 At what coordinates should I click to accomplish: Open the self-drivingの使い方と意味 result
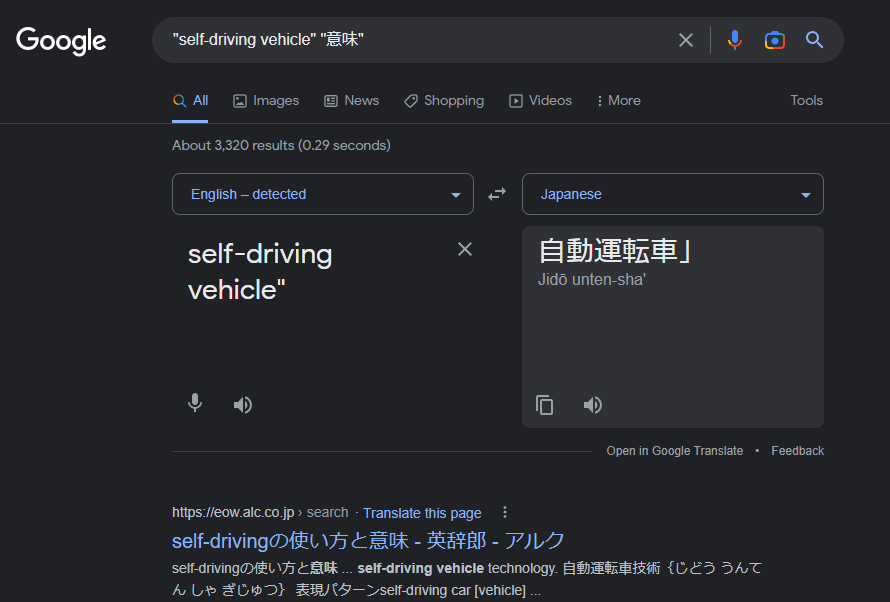[x=368, y=540]
